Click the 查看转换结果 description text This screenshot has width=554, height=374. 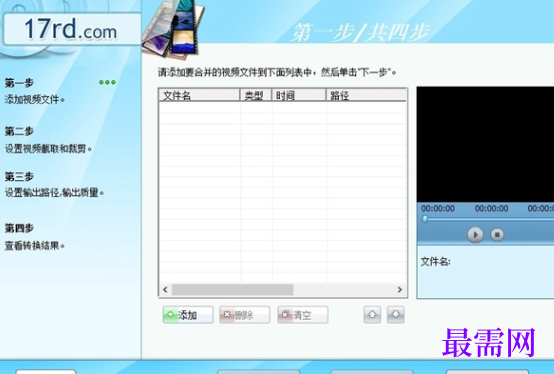(34, 245)
